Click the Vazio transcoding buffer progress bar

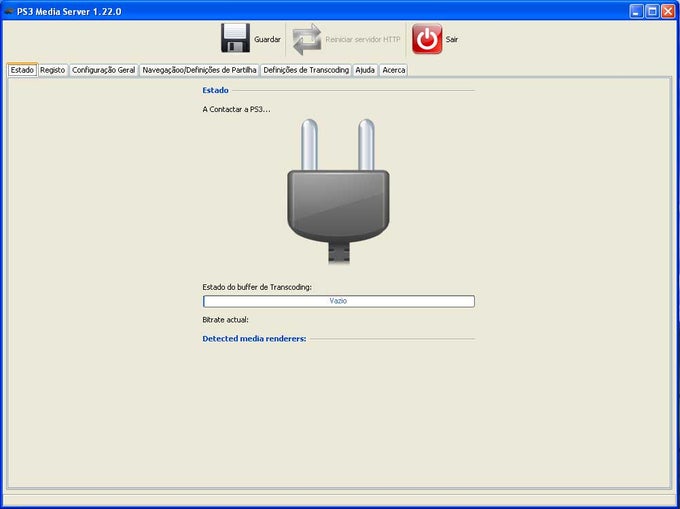click(339, 301)
